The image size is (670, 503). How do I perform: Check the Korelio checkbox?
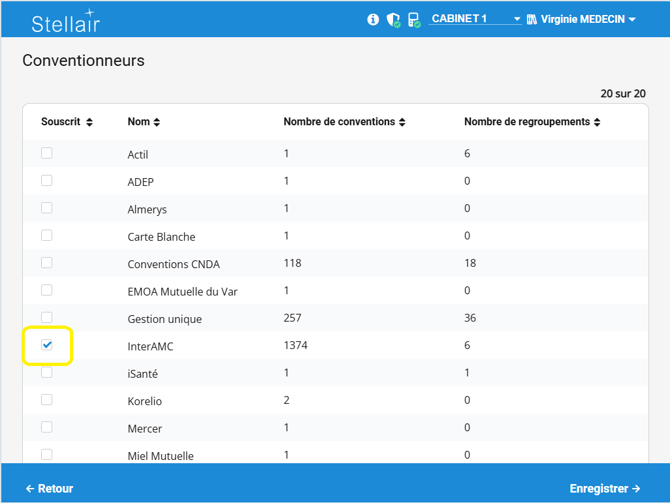47,400
